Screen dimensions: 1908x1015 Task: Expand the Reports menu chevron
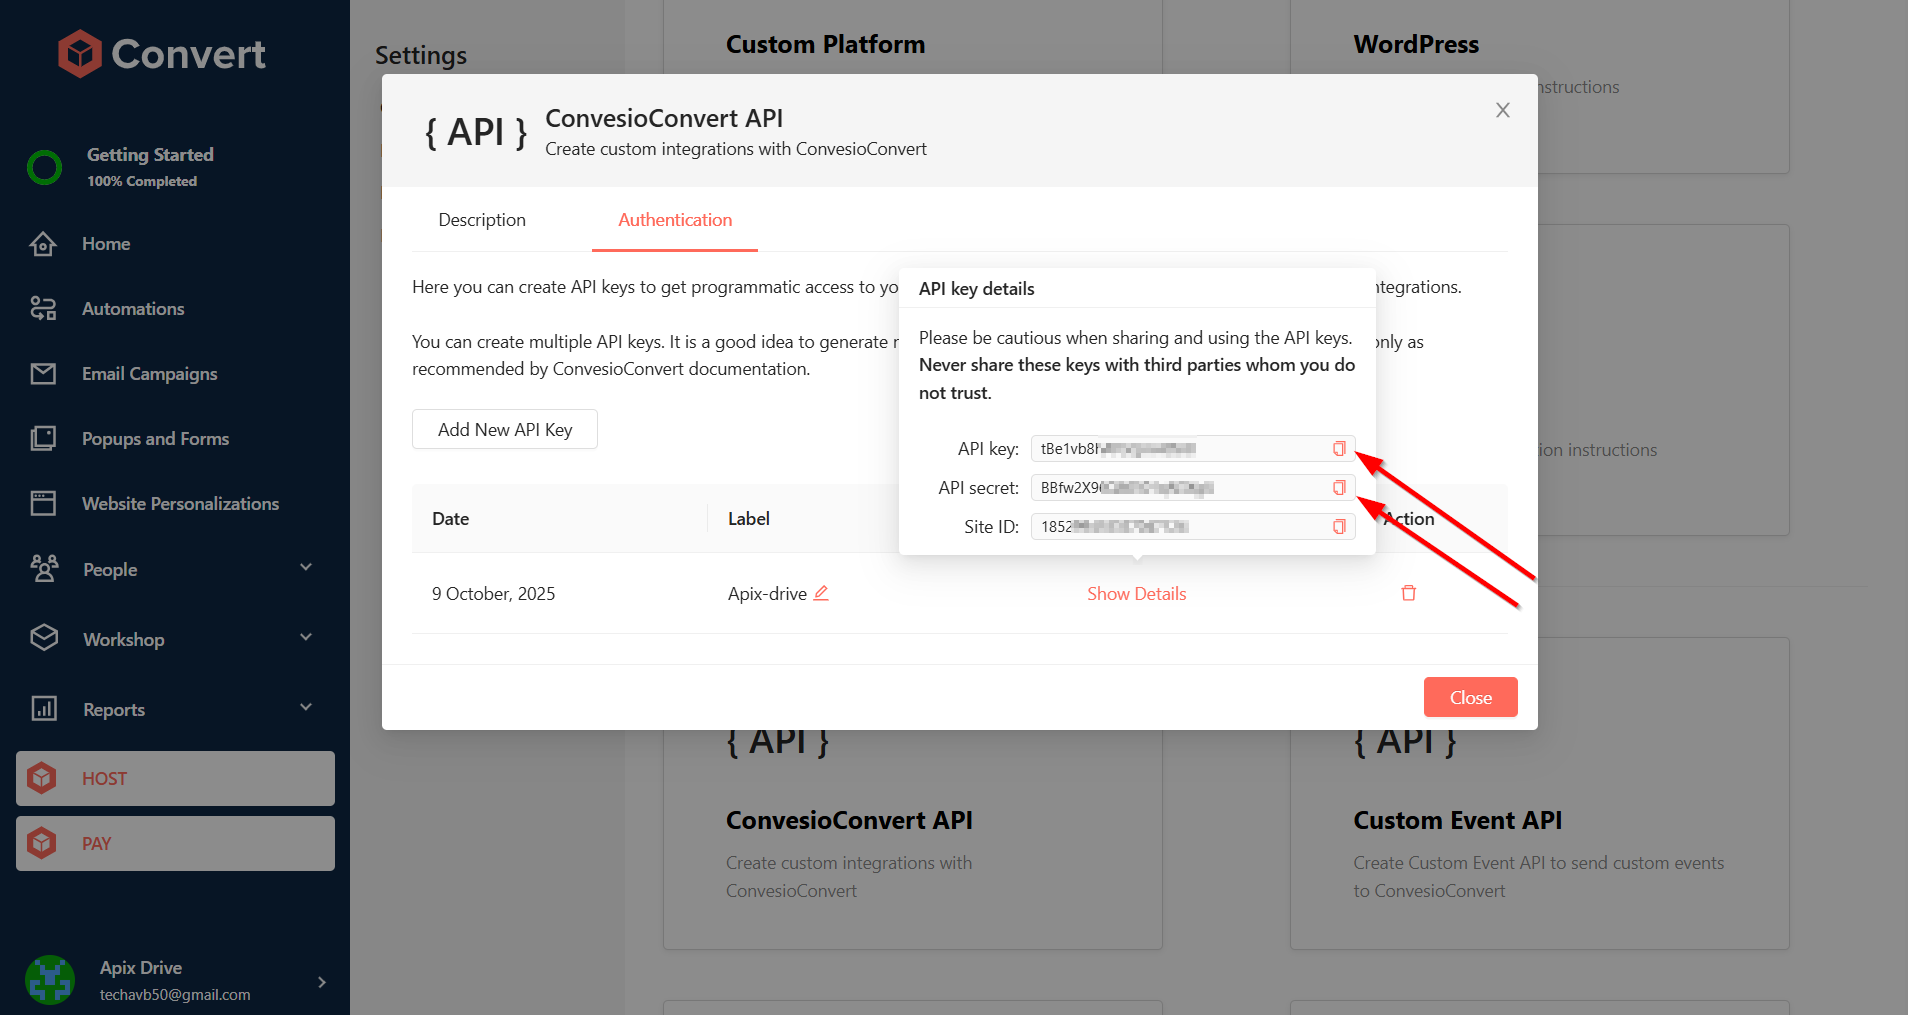click(306, 708)
